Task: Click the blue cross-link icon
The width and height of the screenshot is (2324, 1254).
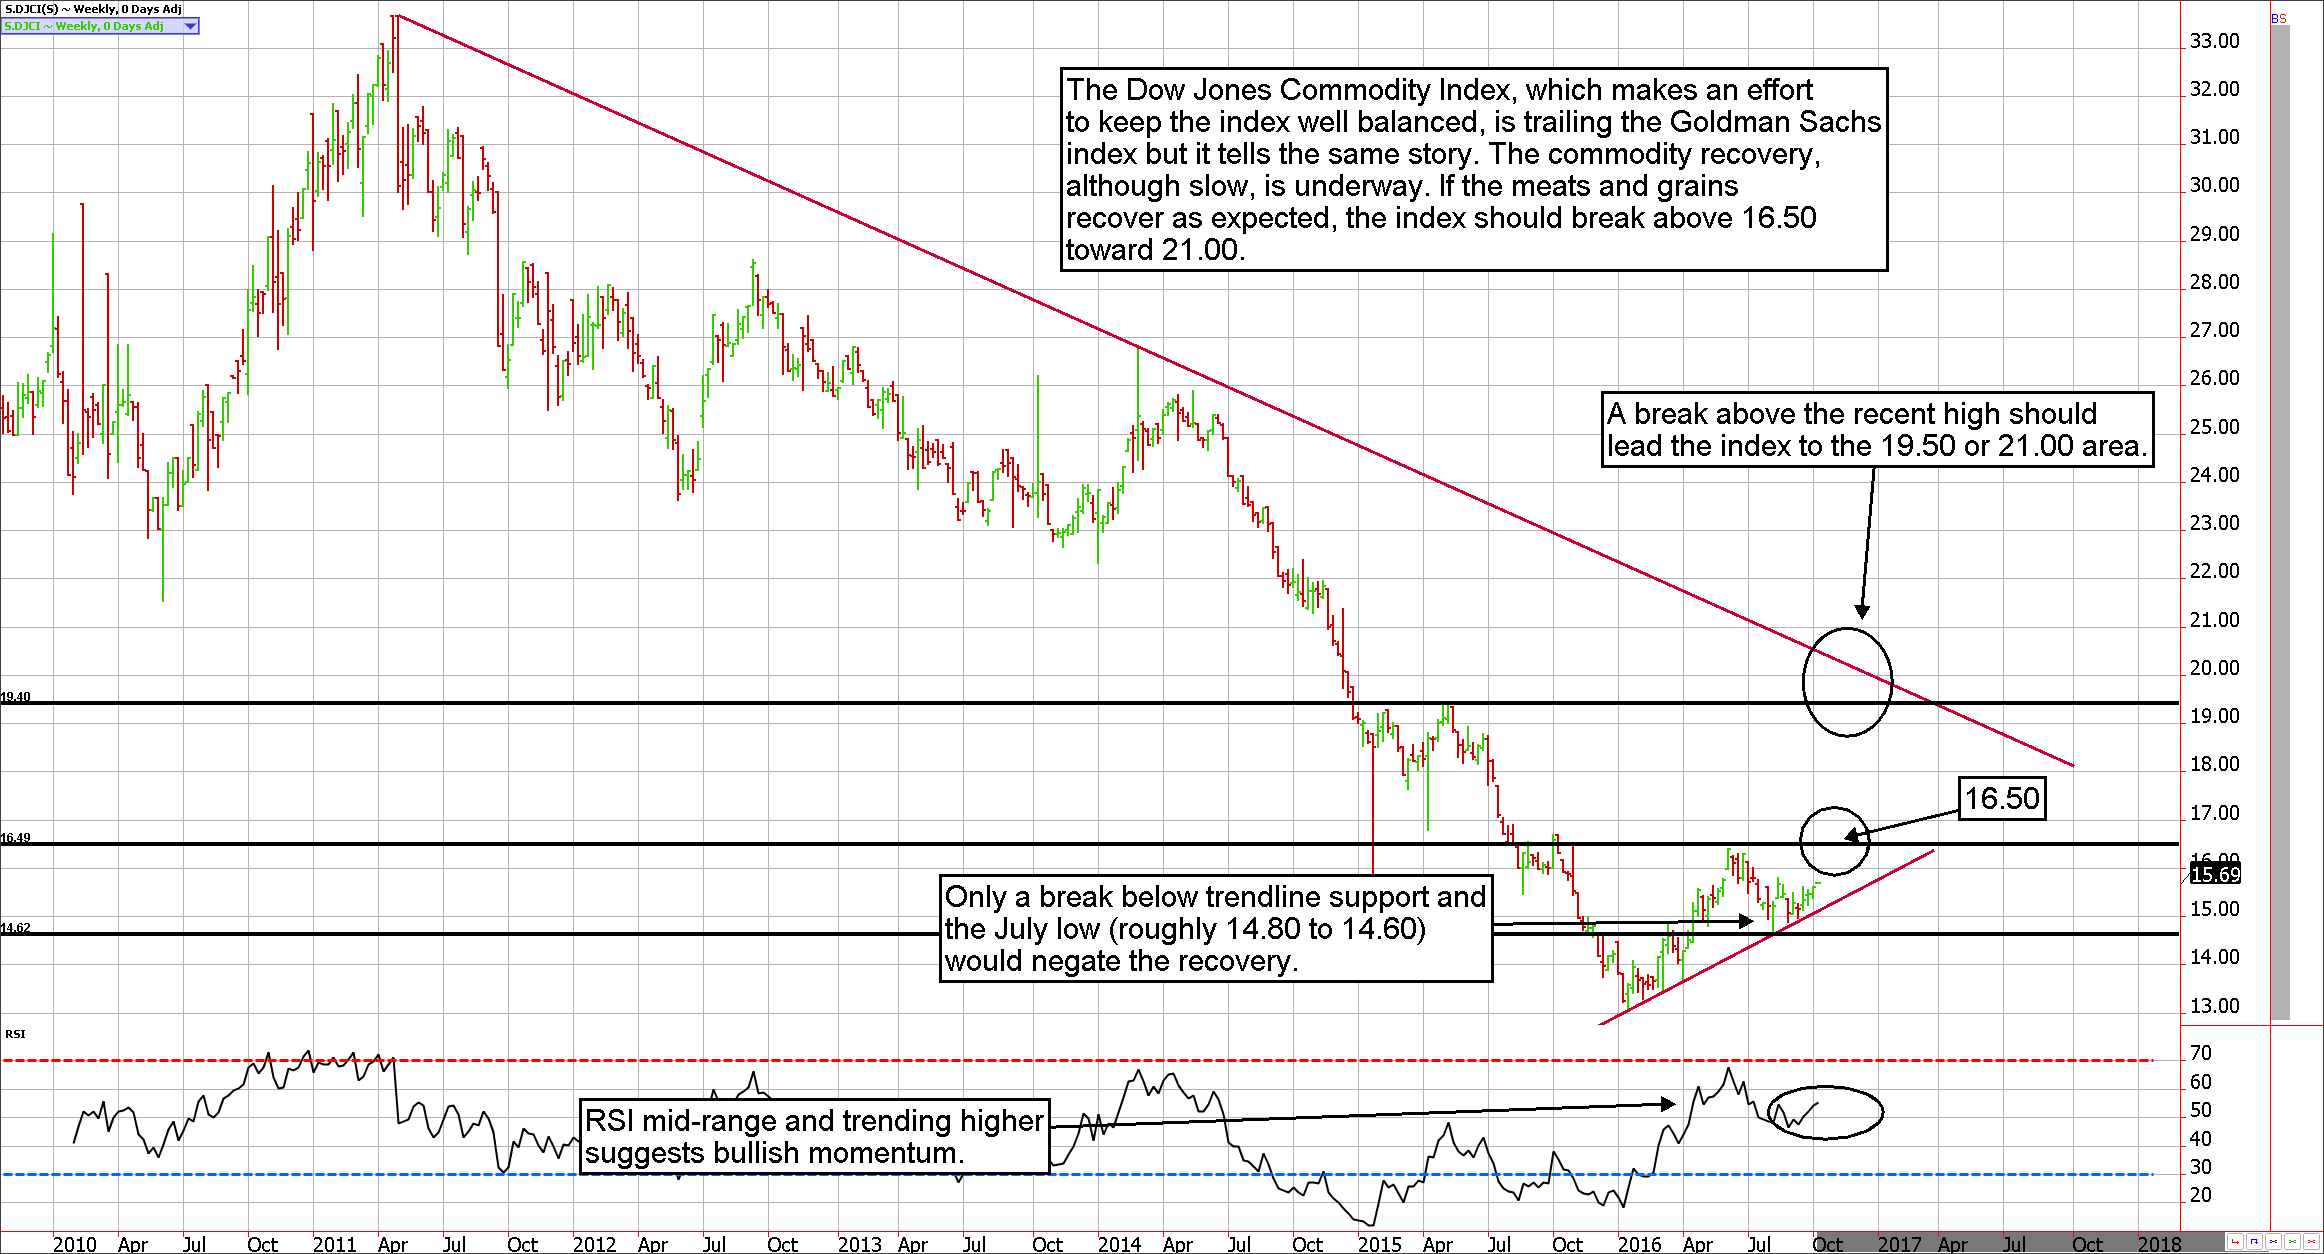Action: coord(2273,1241)
